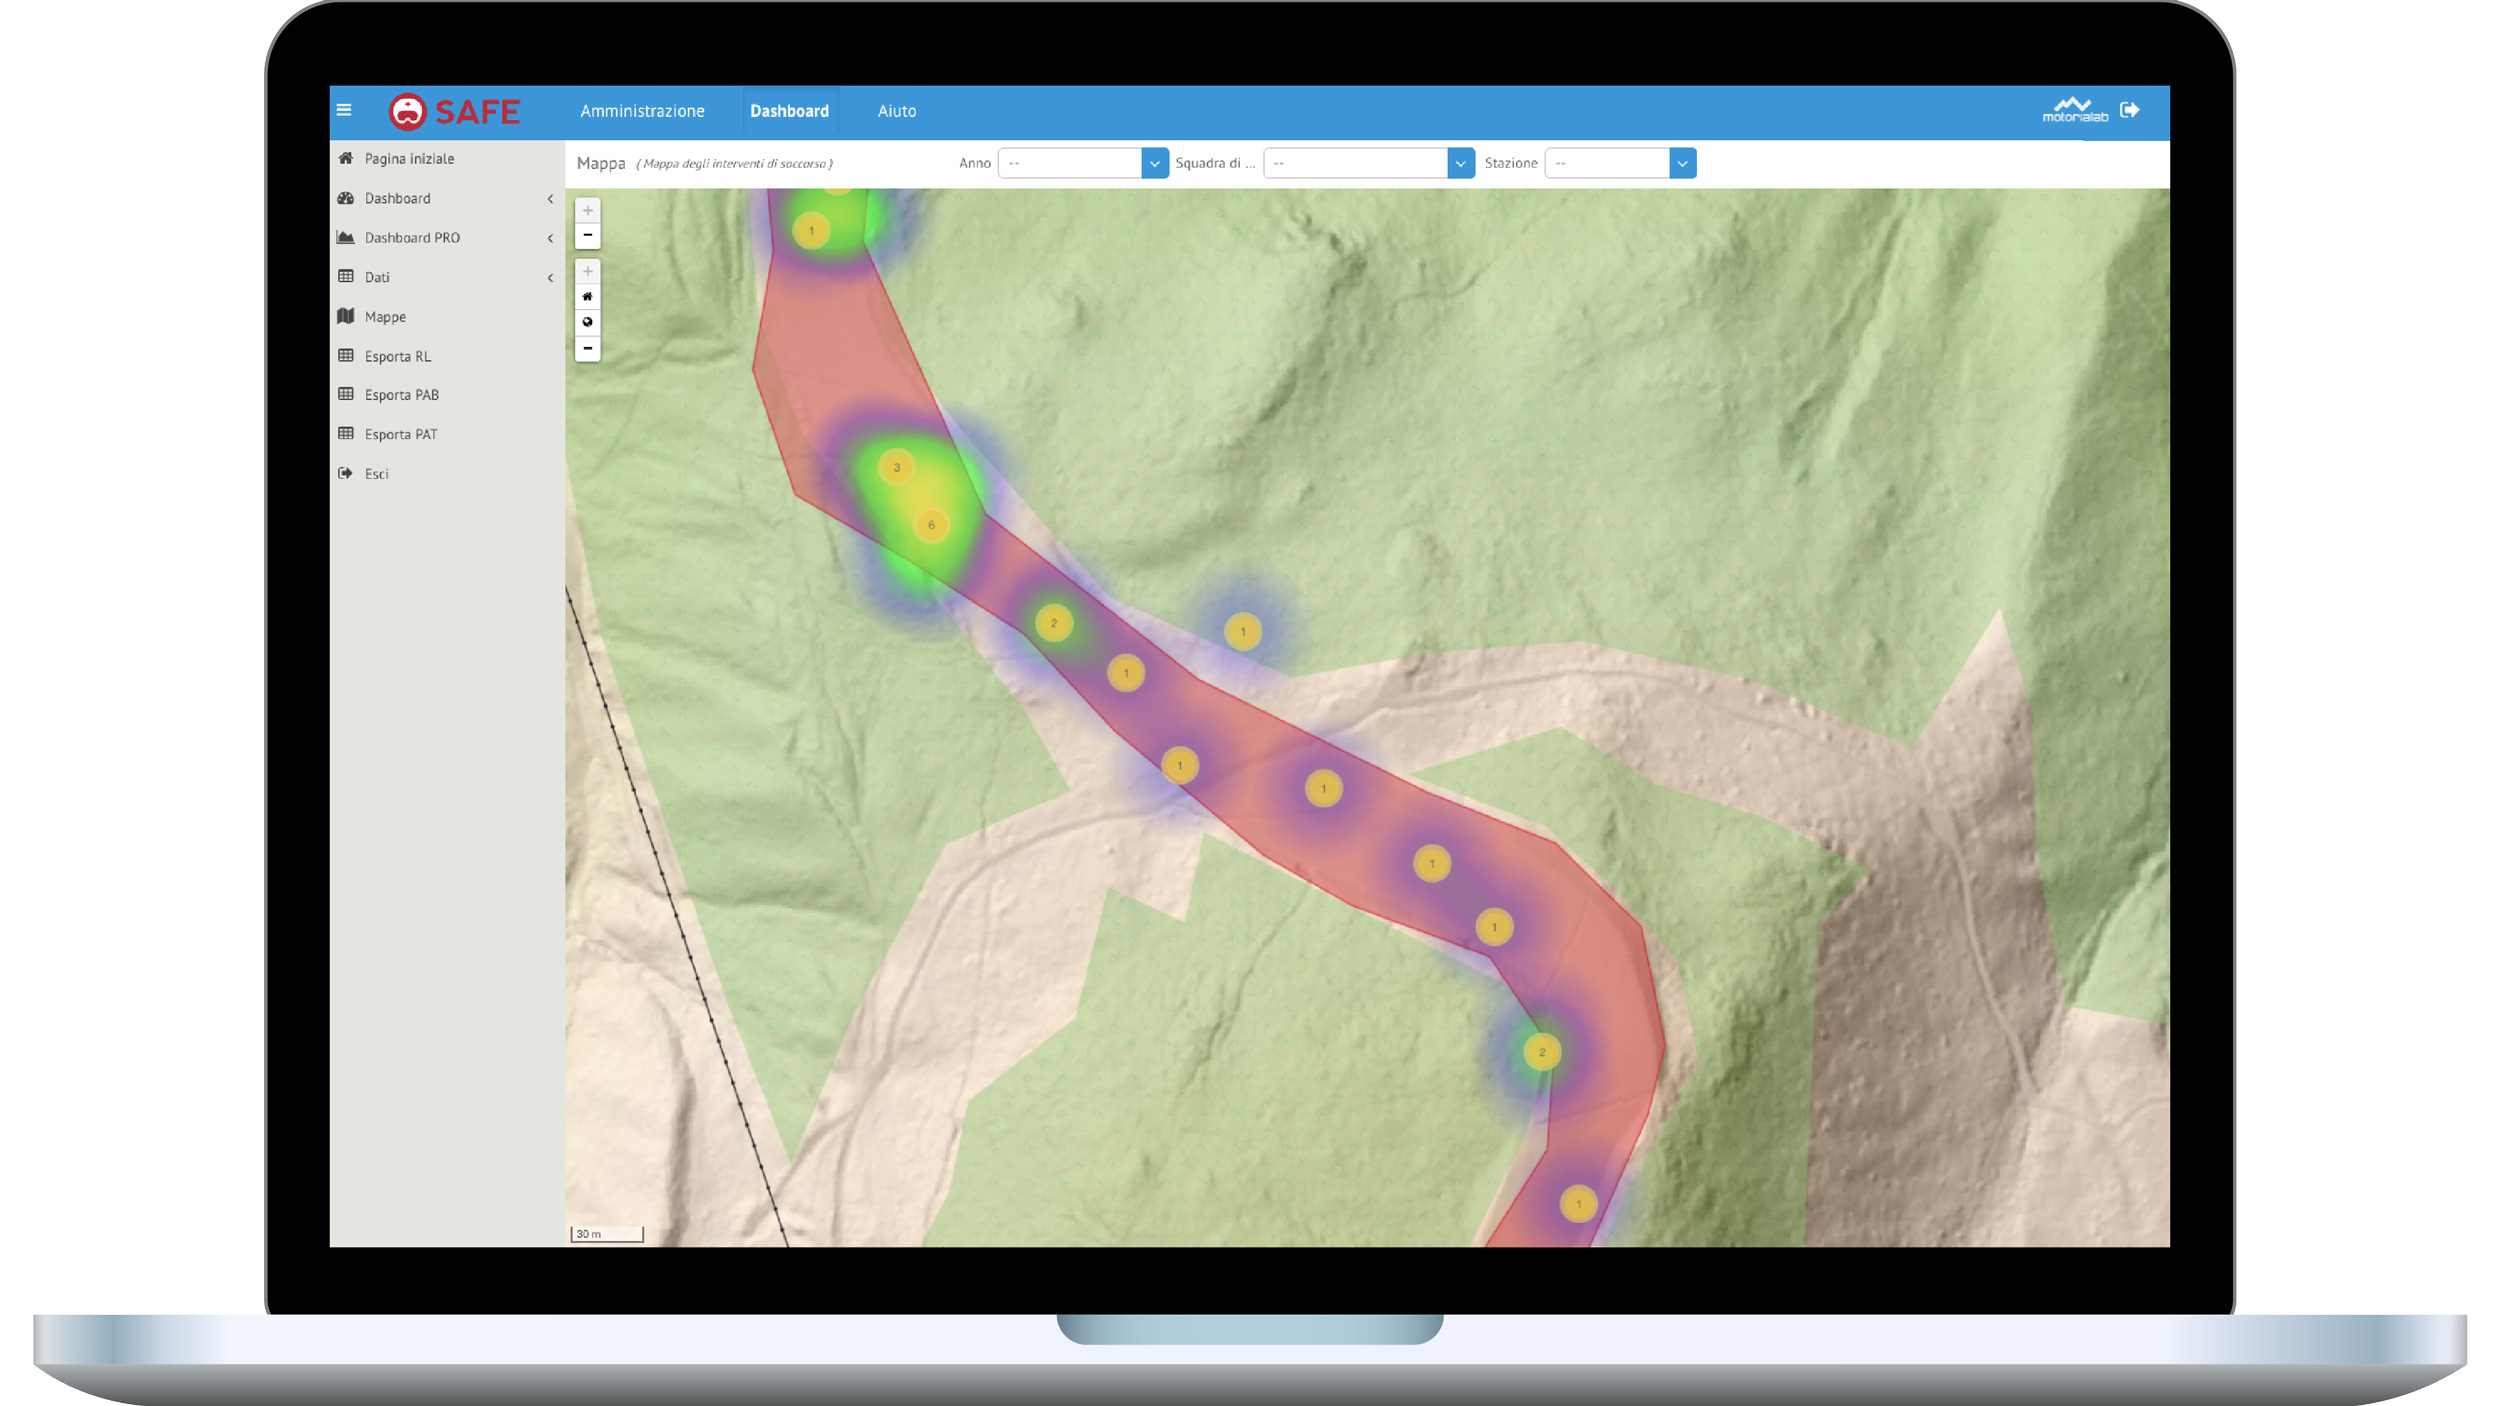Expand the Dati chevron
Image resolution: width=2500 pixels, height=1406 pixels.
(x=550, y=278)
